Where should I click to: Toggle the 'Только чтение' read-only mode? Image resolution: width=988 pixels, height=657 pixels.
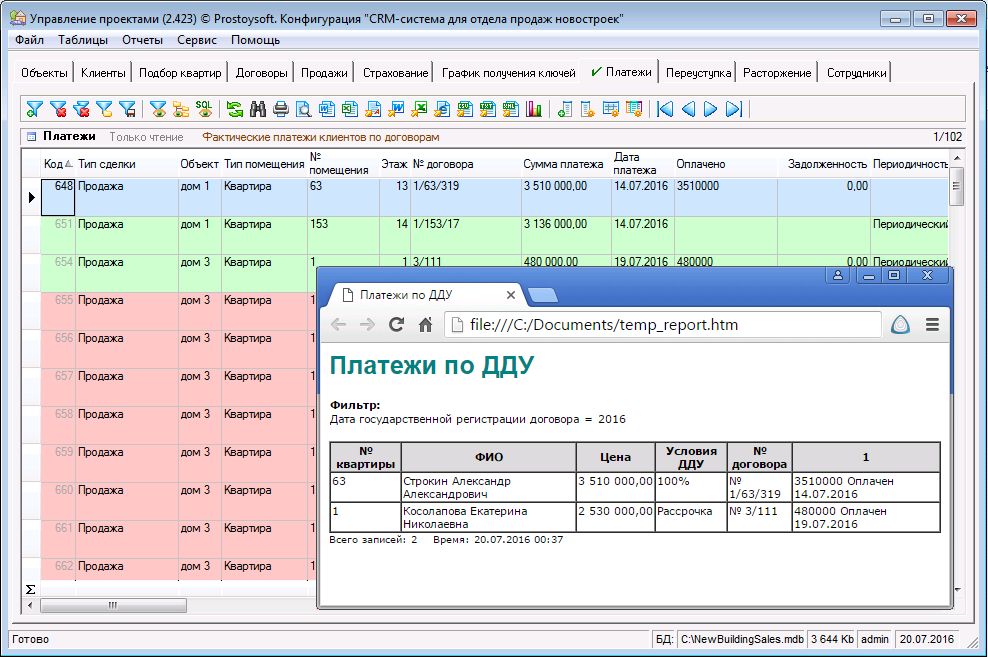coord(146,137)
